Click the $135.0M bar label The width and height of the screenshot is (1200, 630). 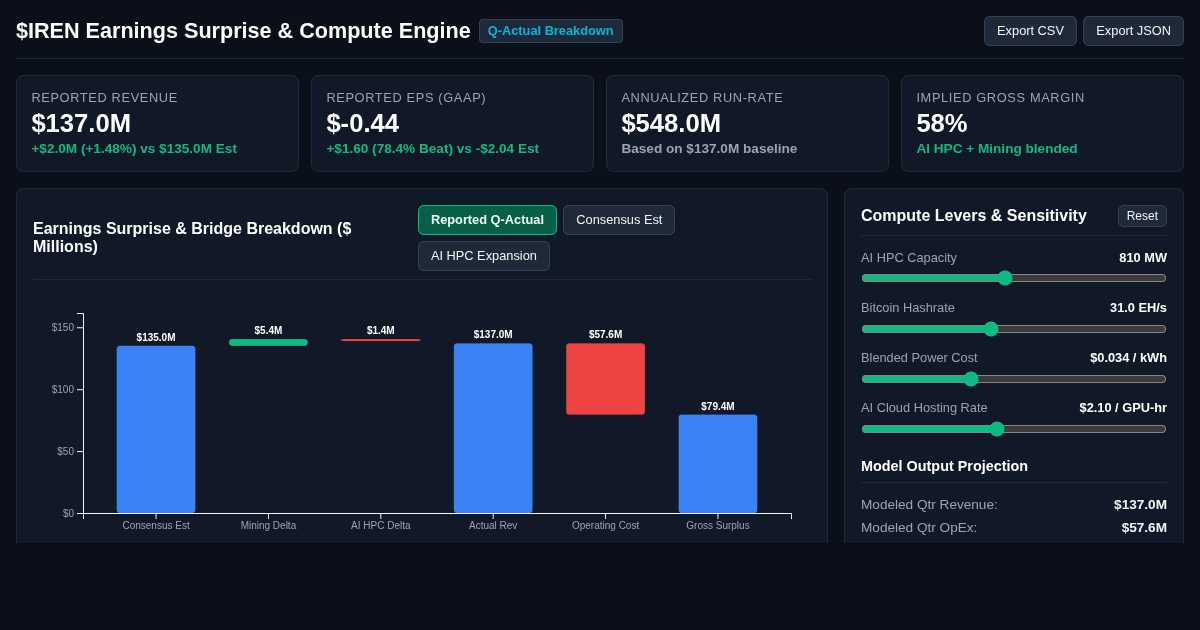156,338
